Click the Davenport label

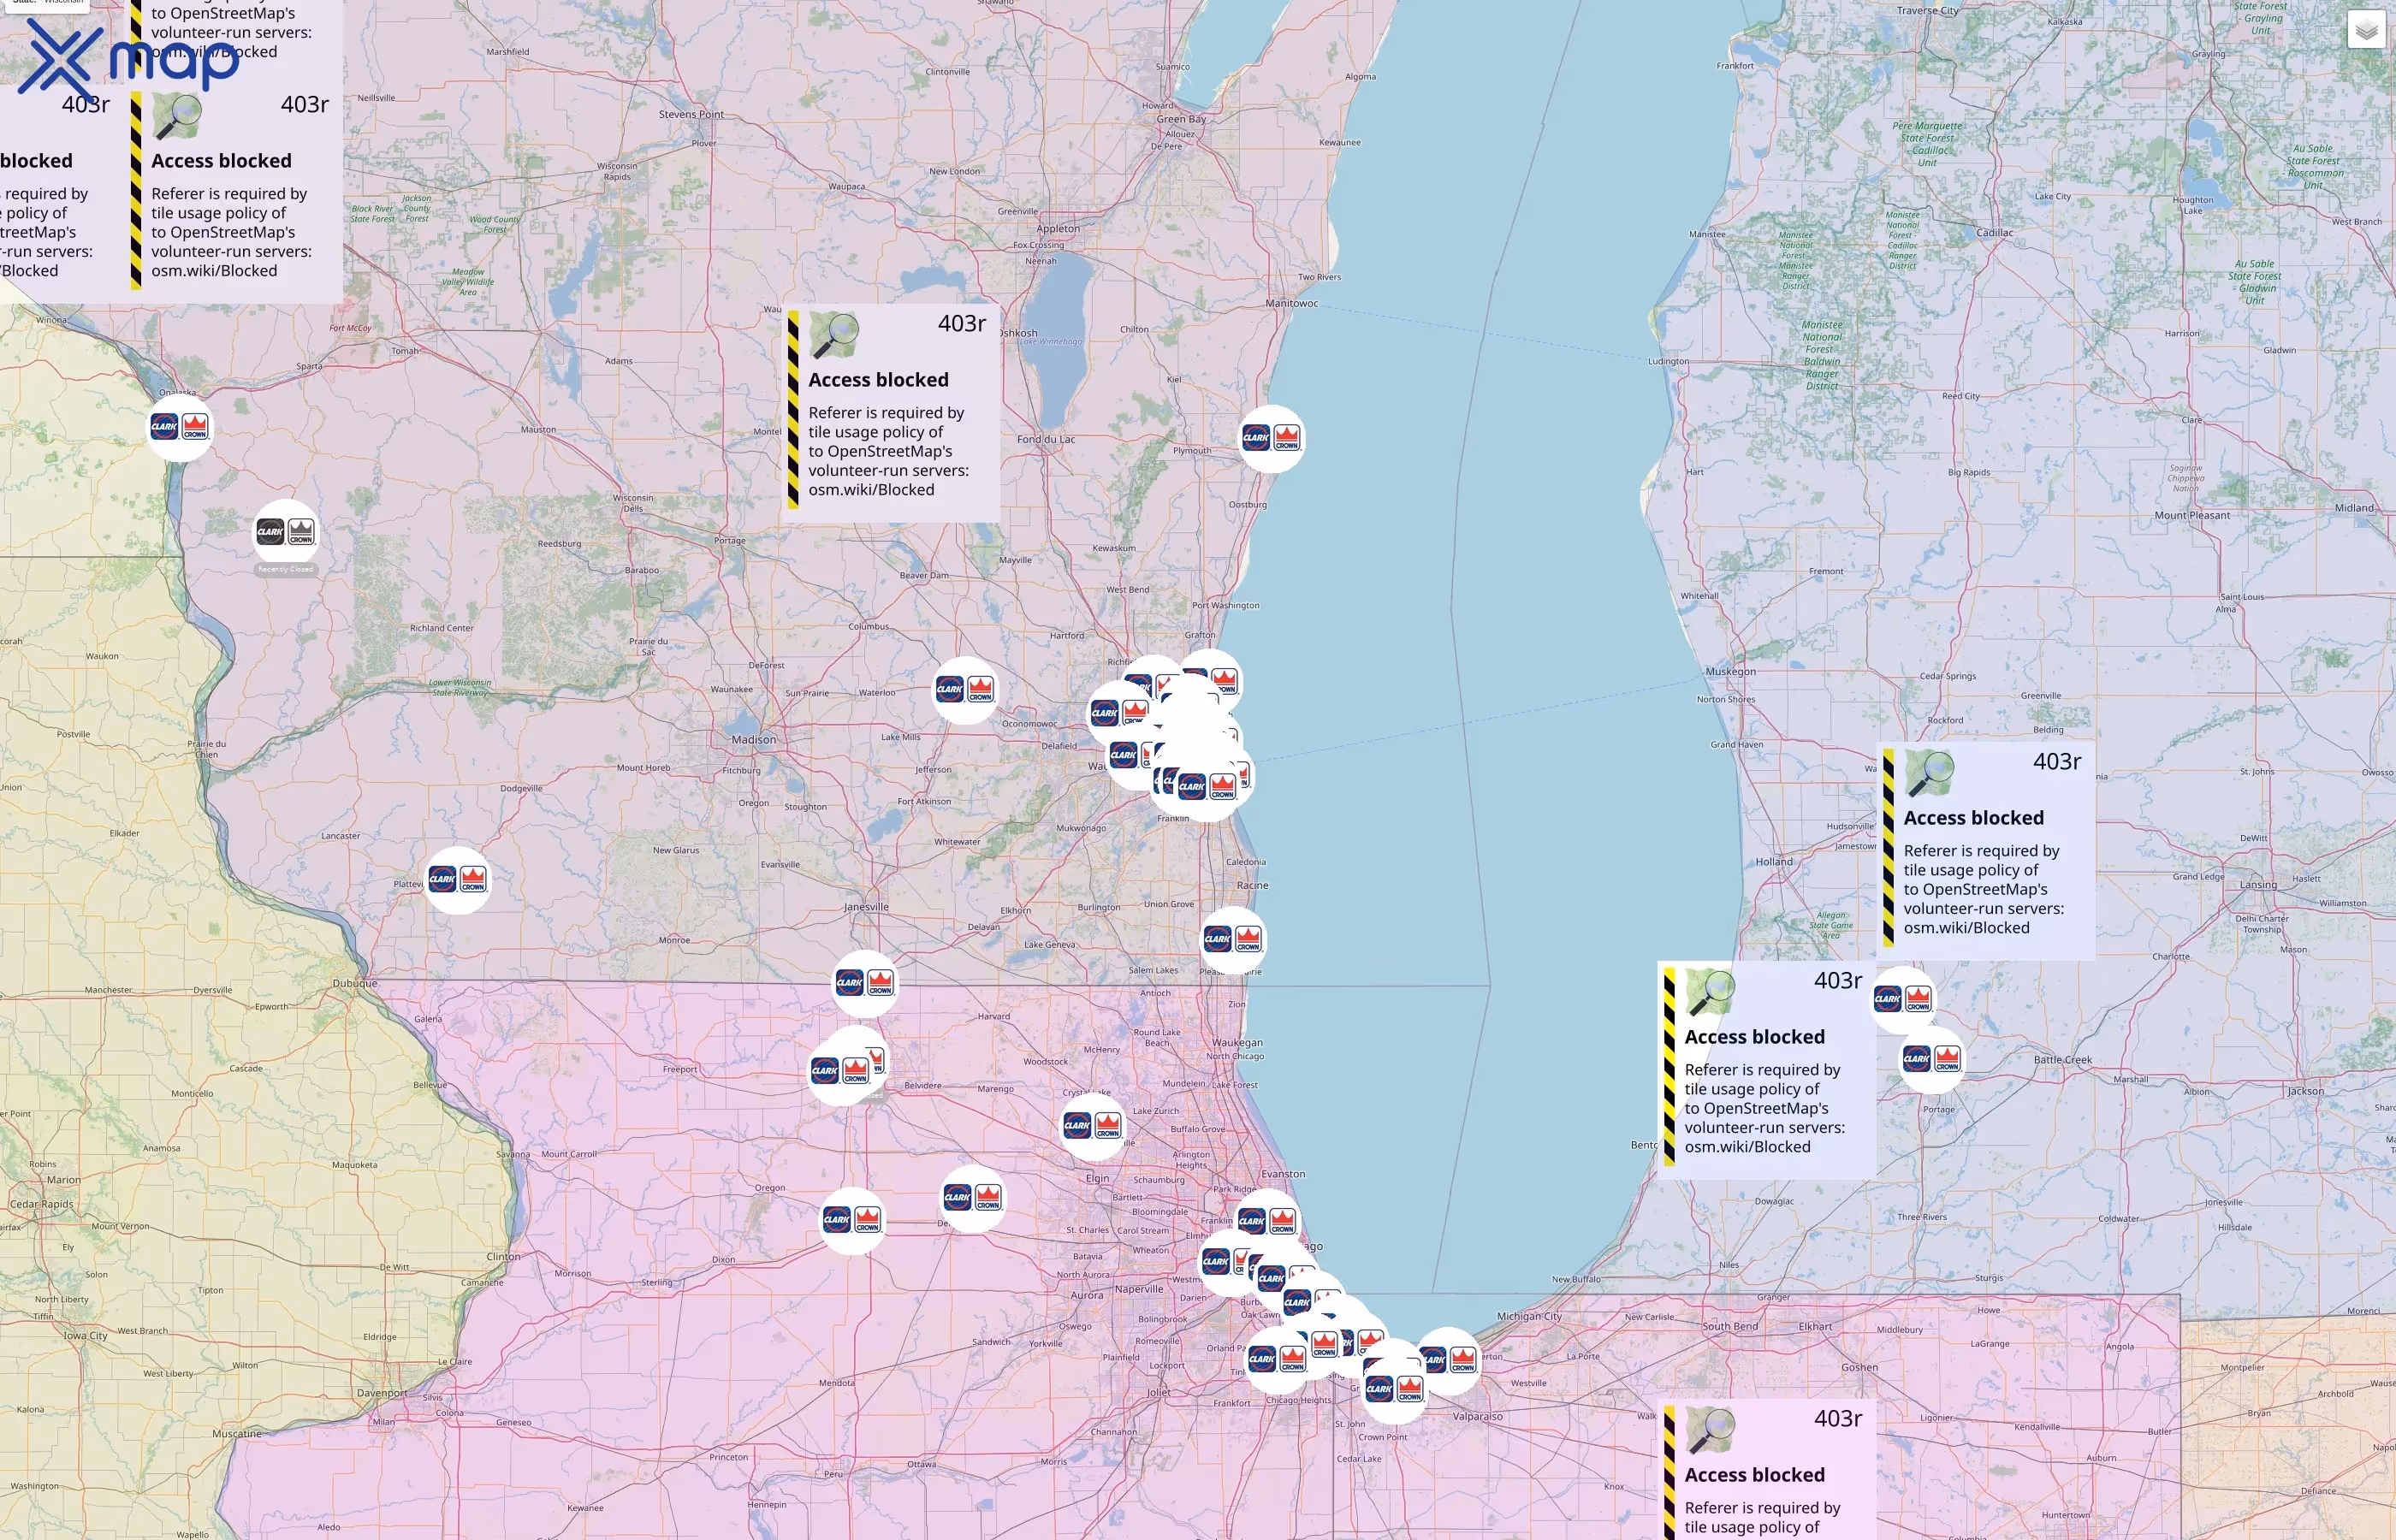[382, 1393]
